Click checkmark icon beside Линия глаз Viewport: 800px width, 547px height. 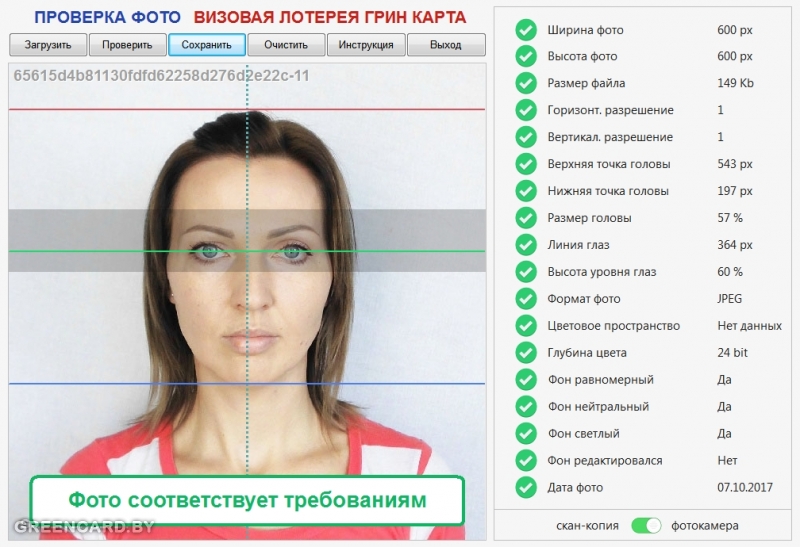point(526,245)
